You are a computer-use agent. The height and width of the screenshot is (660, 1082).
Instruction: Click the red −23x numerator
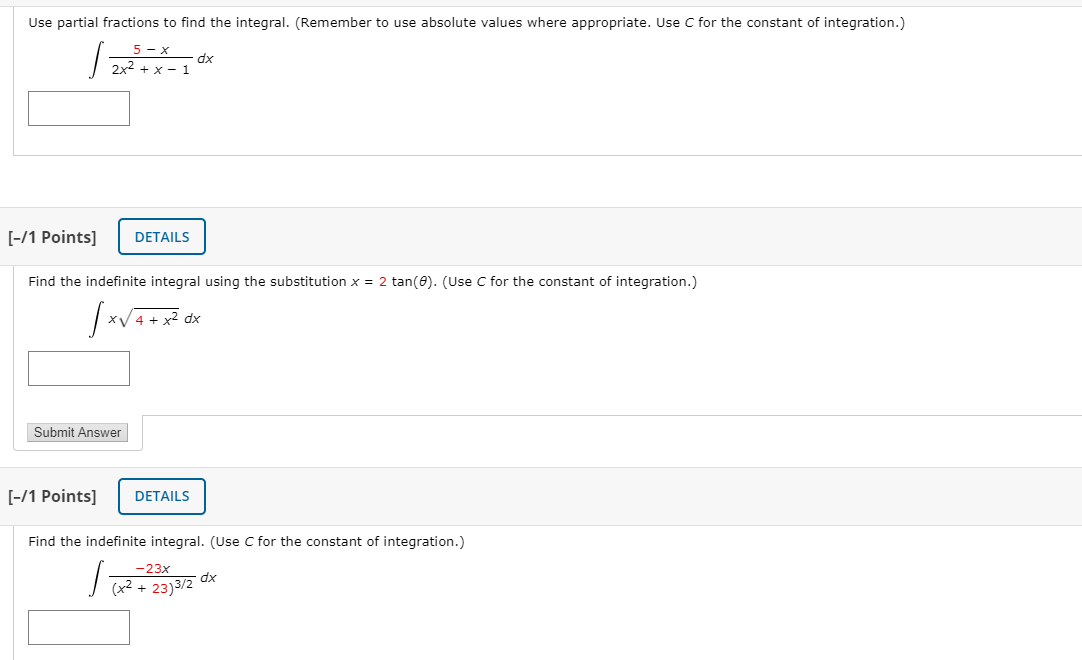(152, 566)
